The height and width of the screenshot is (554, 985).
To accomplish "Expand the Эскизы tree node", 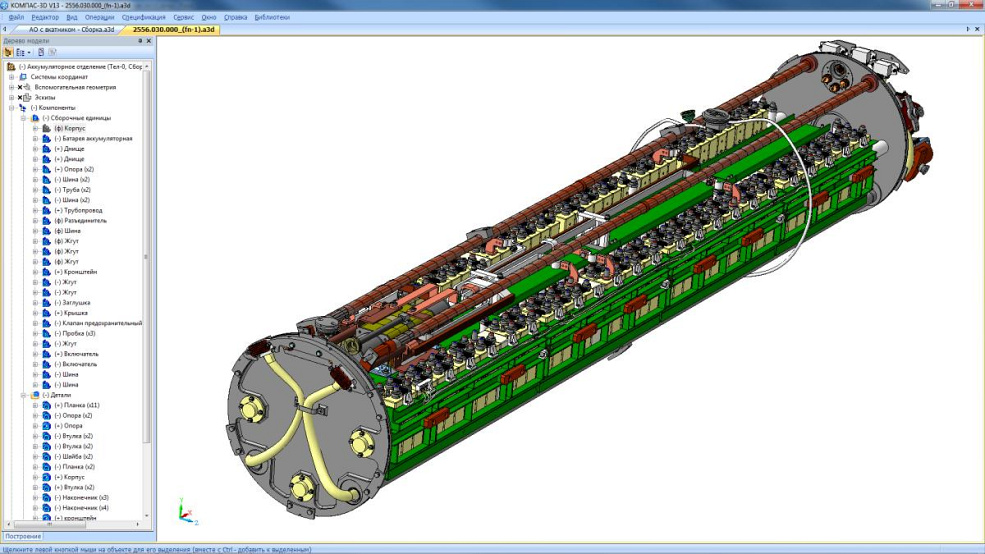I will (x=11, y=97).
